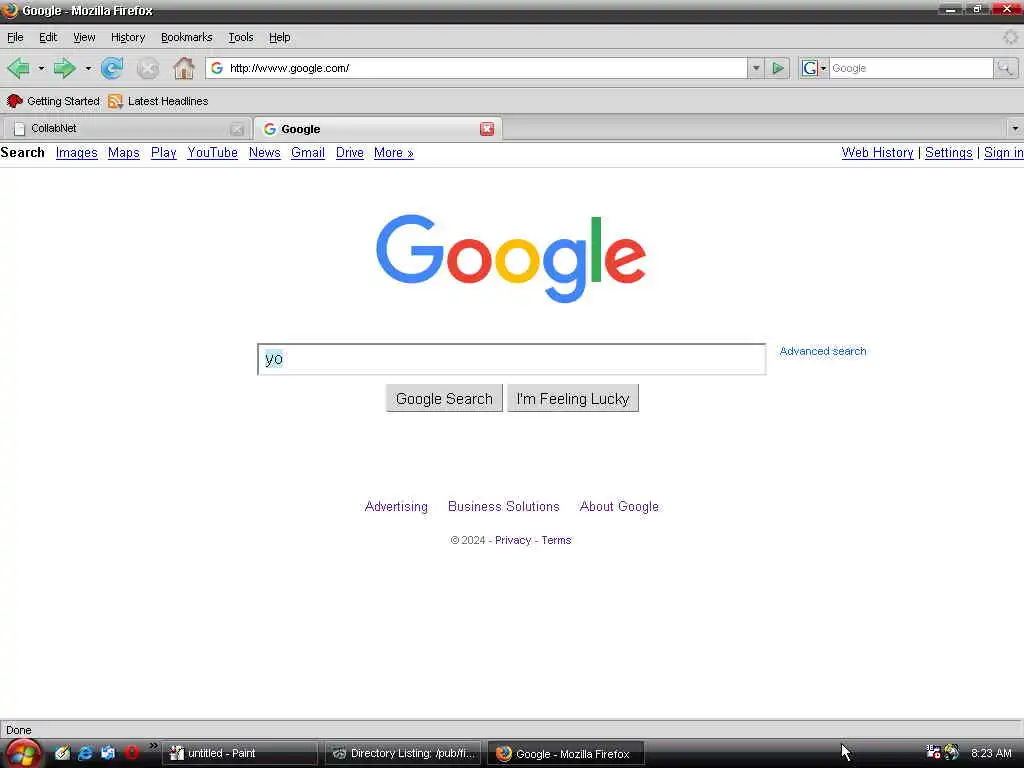Open the Latest Headlines RSS feed bookmark
The image size is (1024, 768).
[x=158, y=101]
